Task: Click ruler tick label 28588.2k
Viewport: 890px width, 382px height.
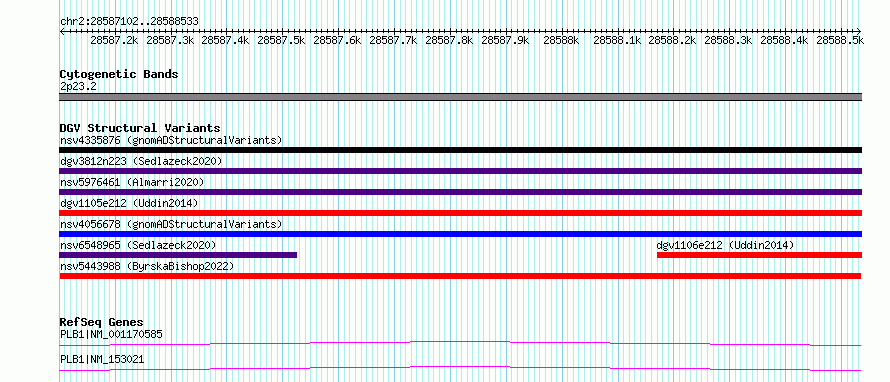Action: (673, 40)
